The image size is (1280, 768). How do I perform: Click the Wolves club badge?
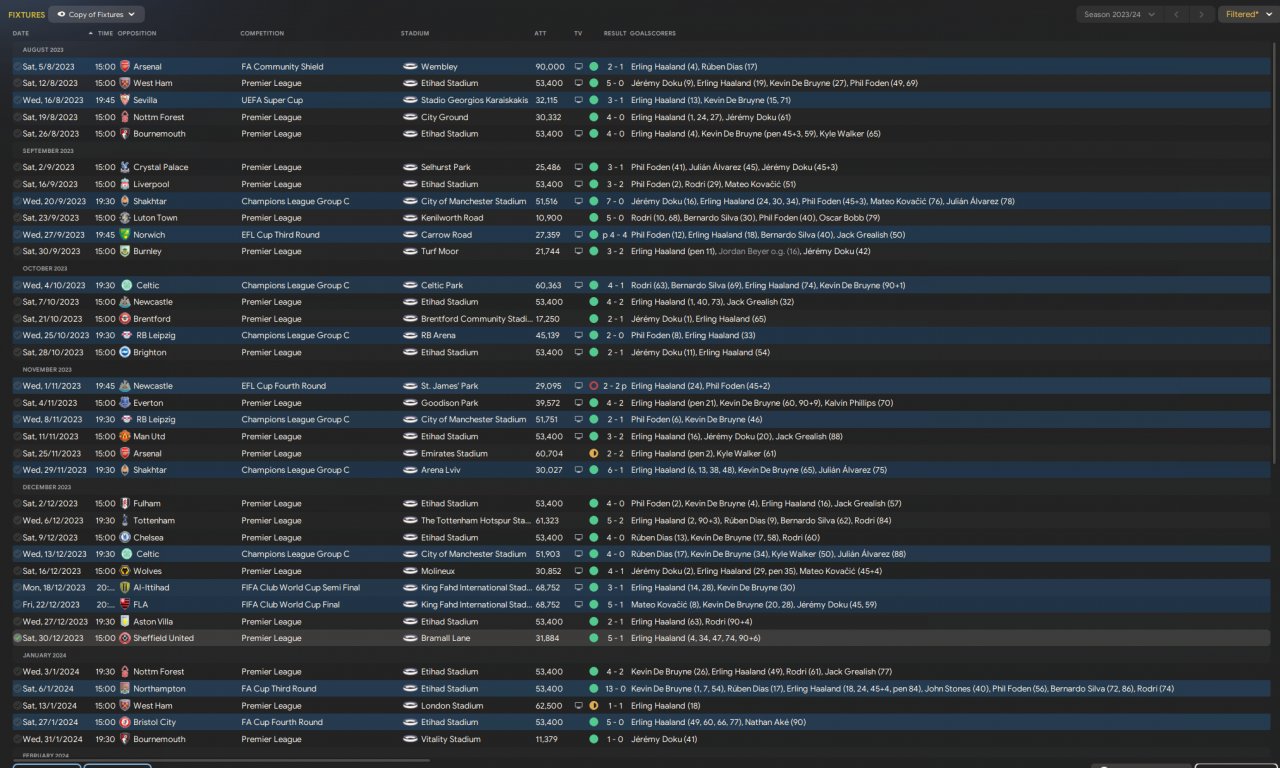click(125, 571)
